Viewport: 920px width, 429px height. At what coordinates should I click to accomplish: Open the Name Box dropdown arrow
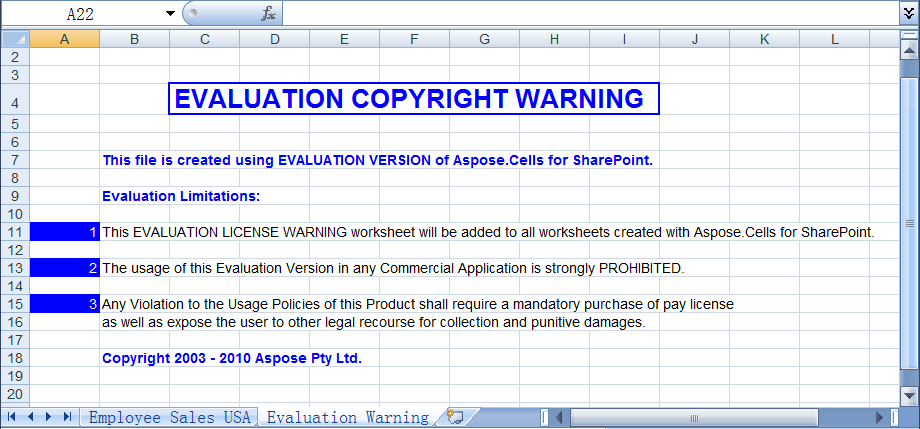click(170, 13)
